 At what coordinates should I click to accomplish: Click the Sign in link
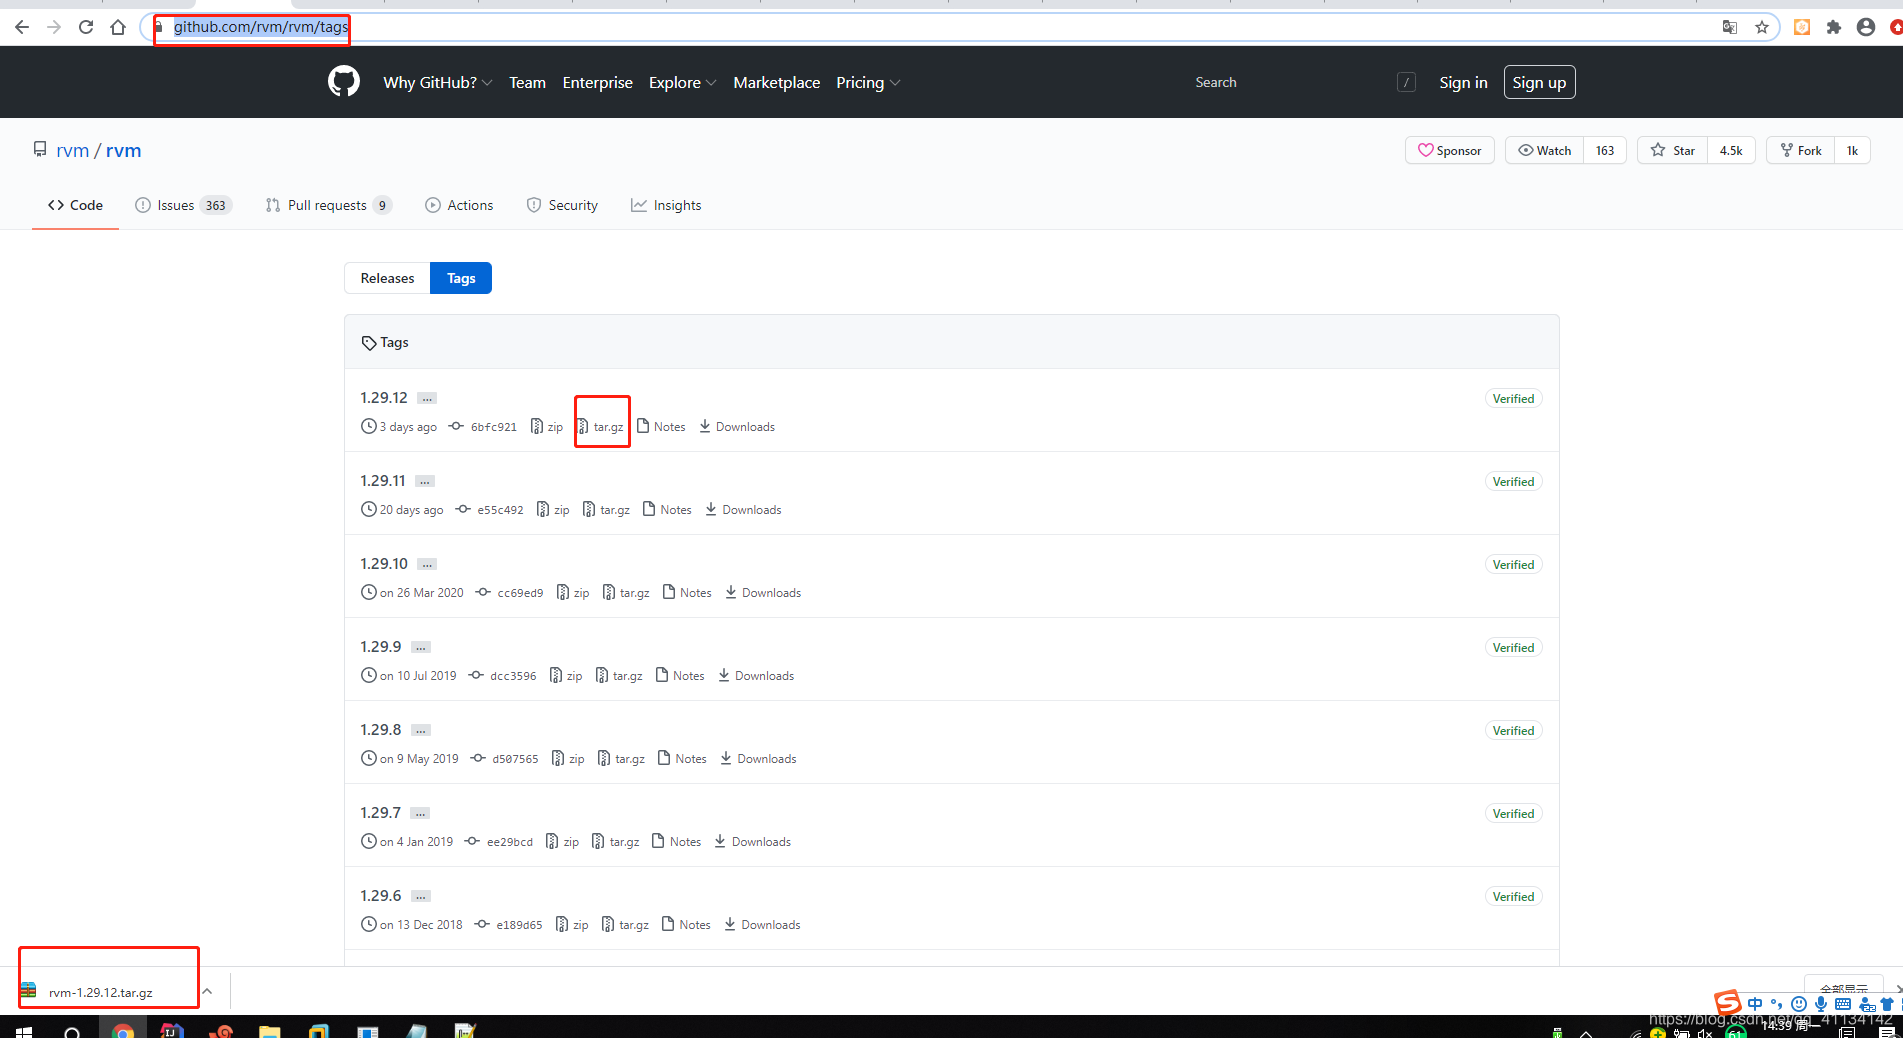1463,82
